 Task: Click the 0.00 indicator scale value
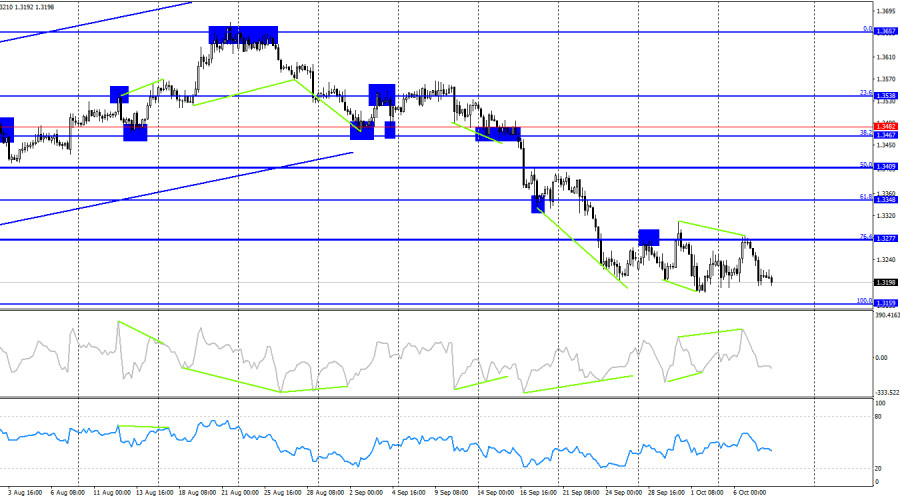(x=881, y=358)
